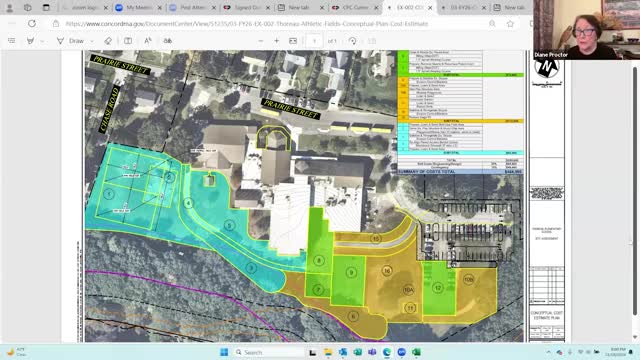
Task: Rotate the PDF page
Action: click(353, 41)
